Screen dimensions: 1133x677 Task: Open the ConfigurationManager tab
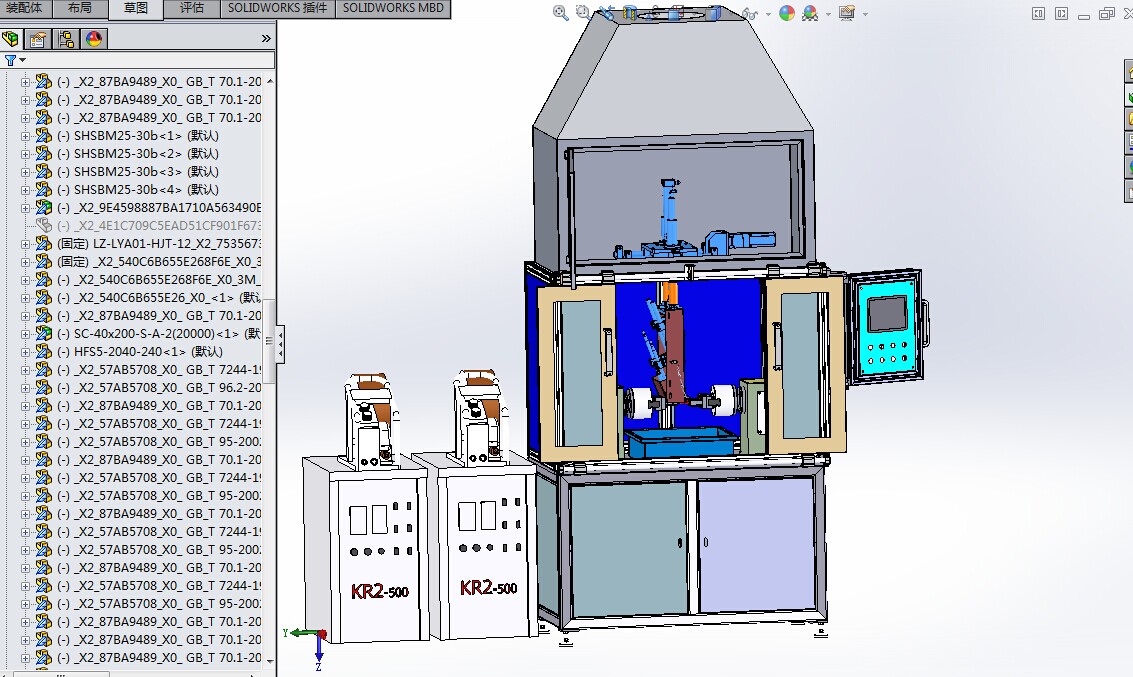[66, 39]
